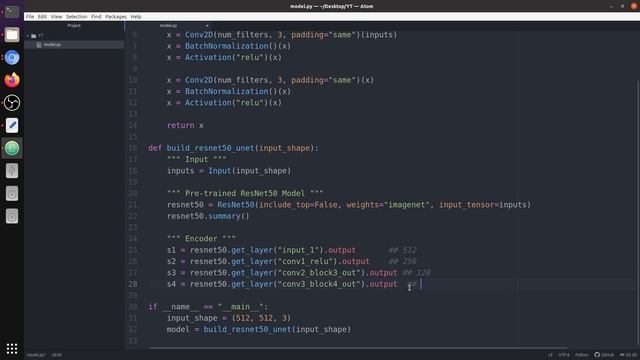Open the File menu
The image size is (640, 360).
[x=30, y=17]
